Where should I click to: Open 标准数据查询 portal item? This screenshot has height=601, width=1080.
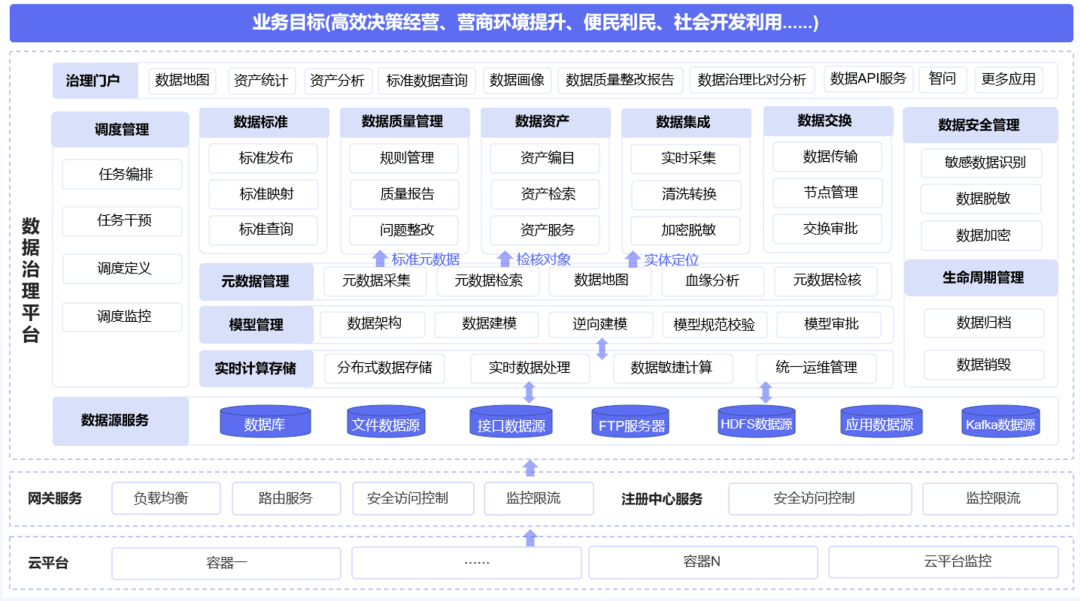(x=427, y=81)
